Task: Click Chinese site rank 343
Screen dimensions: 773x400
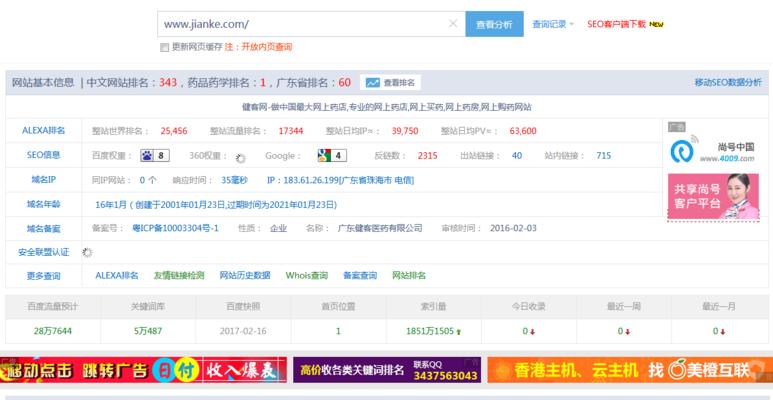Action: click(x=168, y=82)
